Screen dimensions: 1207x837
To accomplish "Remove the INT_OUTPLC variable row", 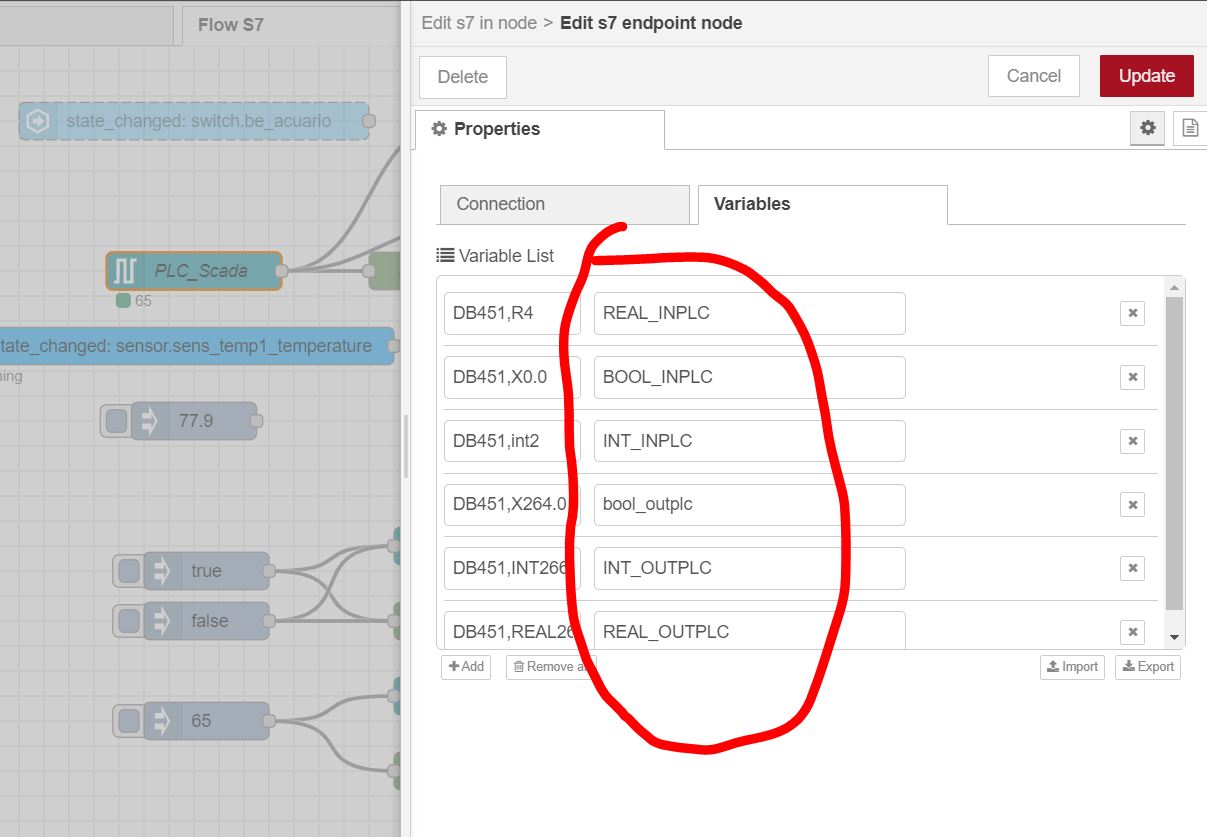I will tap(1132, 568).
